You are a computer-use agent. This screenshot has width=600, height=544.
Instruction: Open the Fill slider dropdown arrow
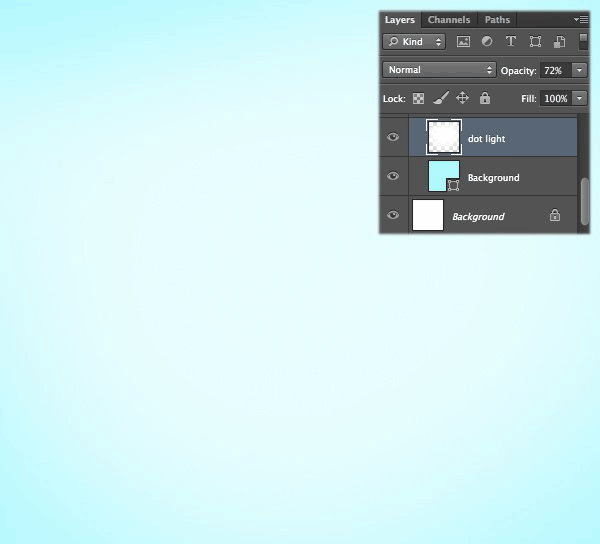(579, 99)
